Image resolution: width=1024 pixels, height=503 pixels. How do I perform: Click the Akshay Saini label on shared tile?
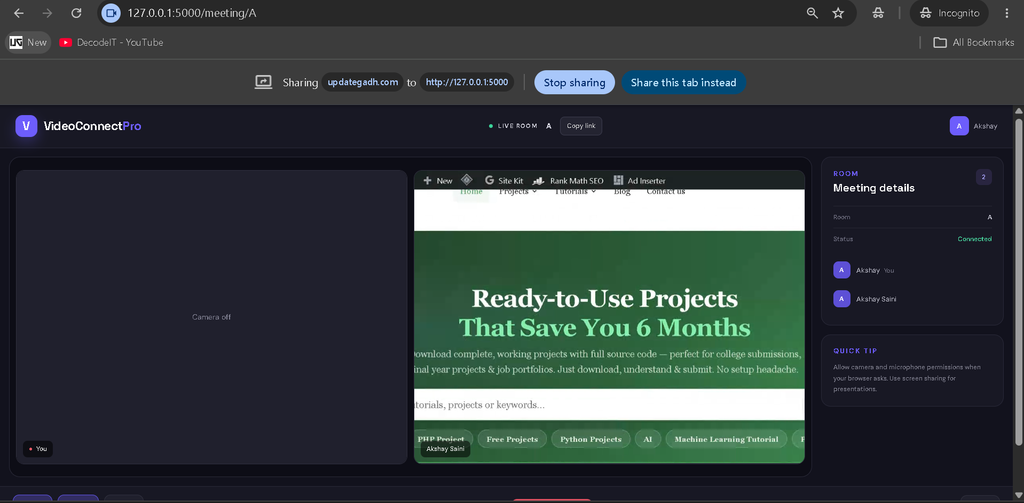(x=445, y=449)
